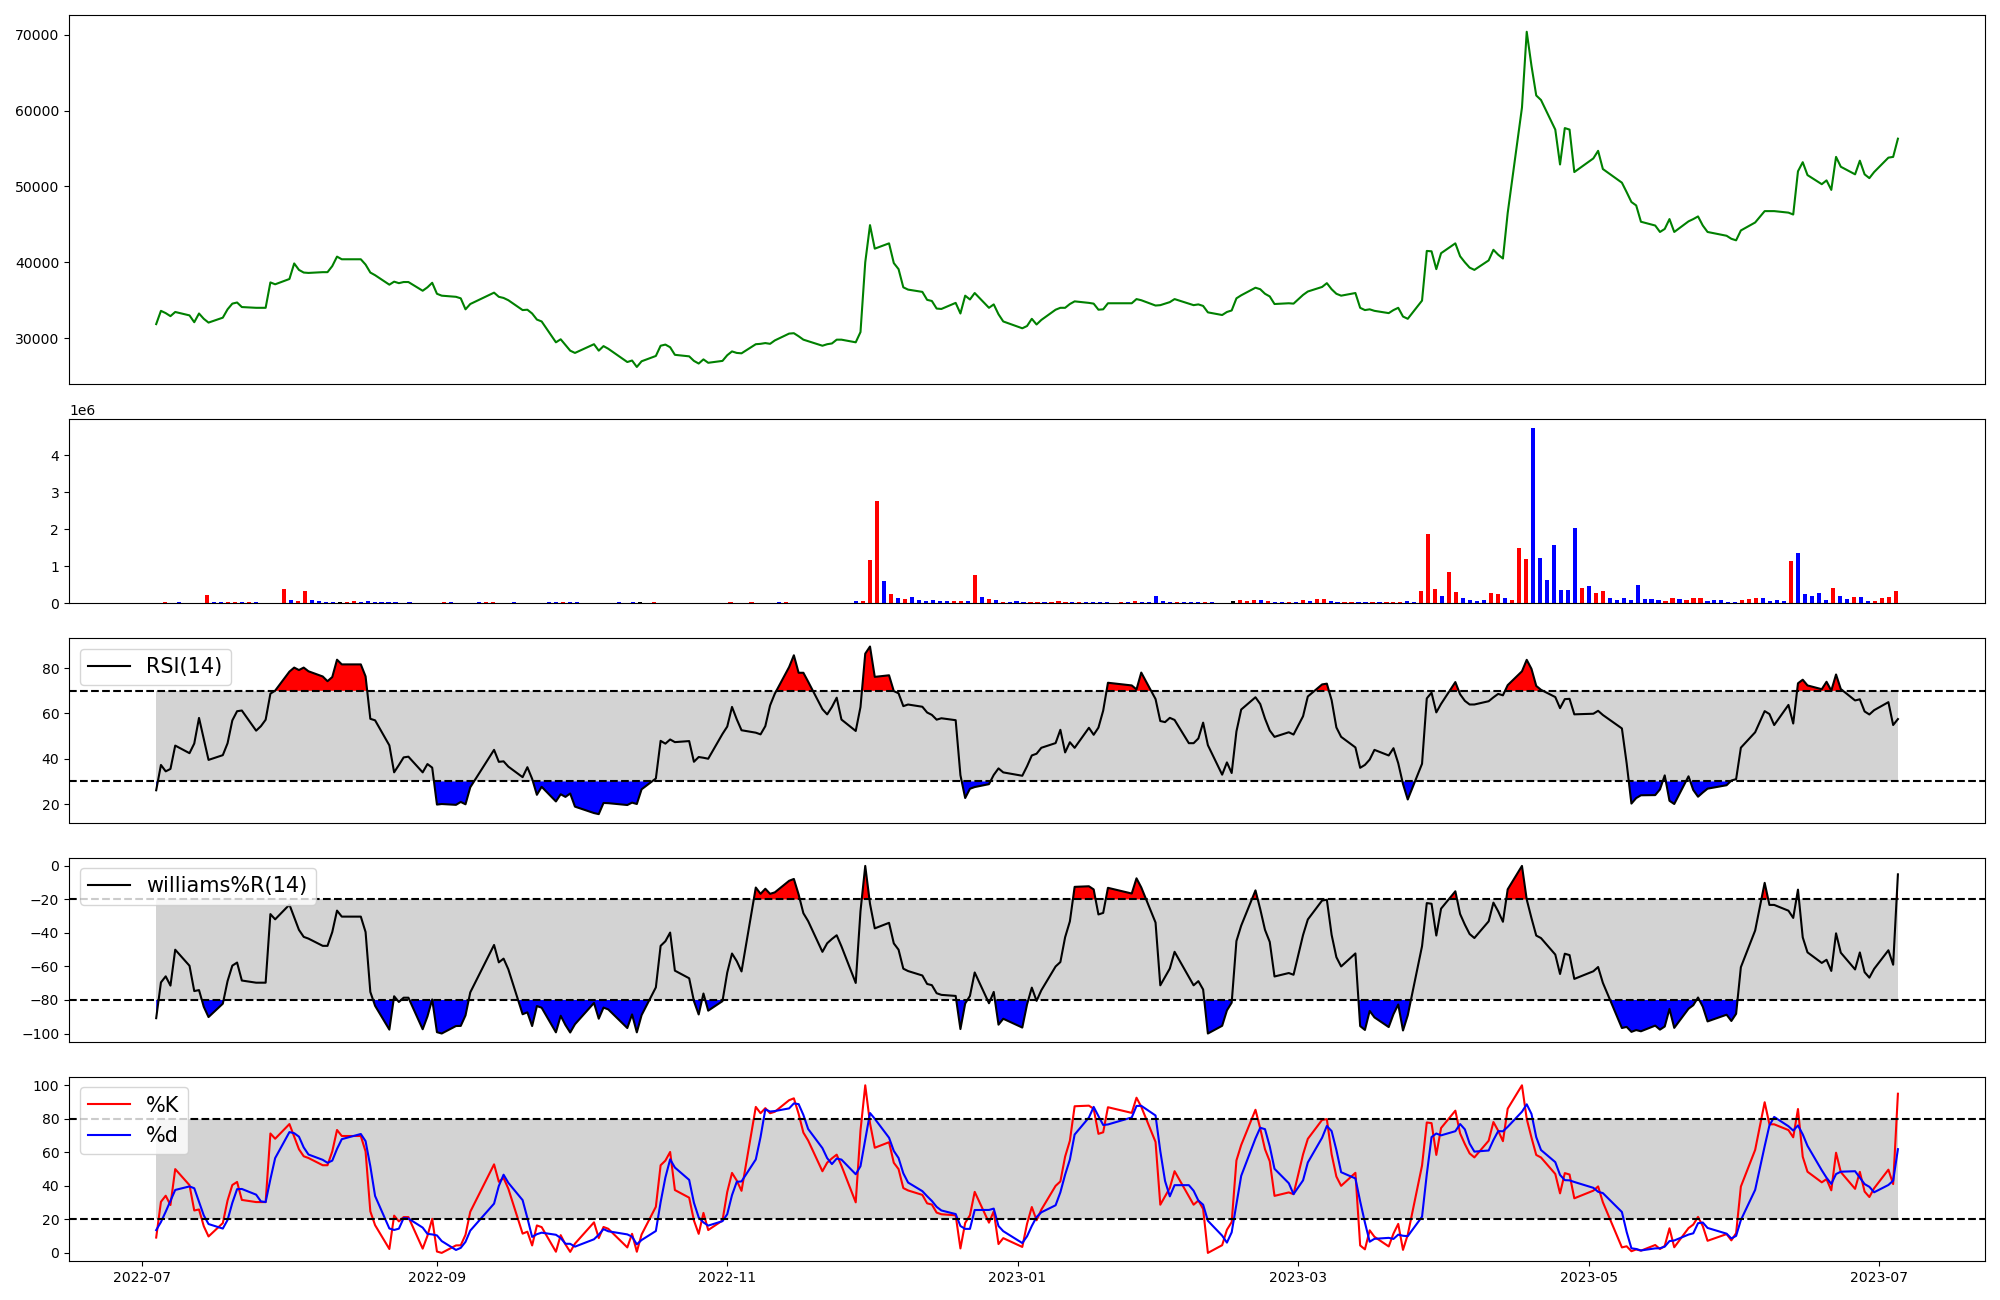Image resolution: width=2000 pixels, height=1300 pixels.
Task: Click the 2023-01 x-axis date label
Action: (x=1017, y=1277)
